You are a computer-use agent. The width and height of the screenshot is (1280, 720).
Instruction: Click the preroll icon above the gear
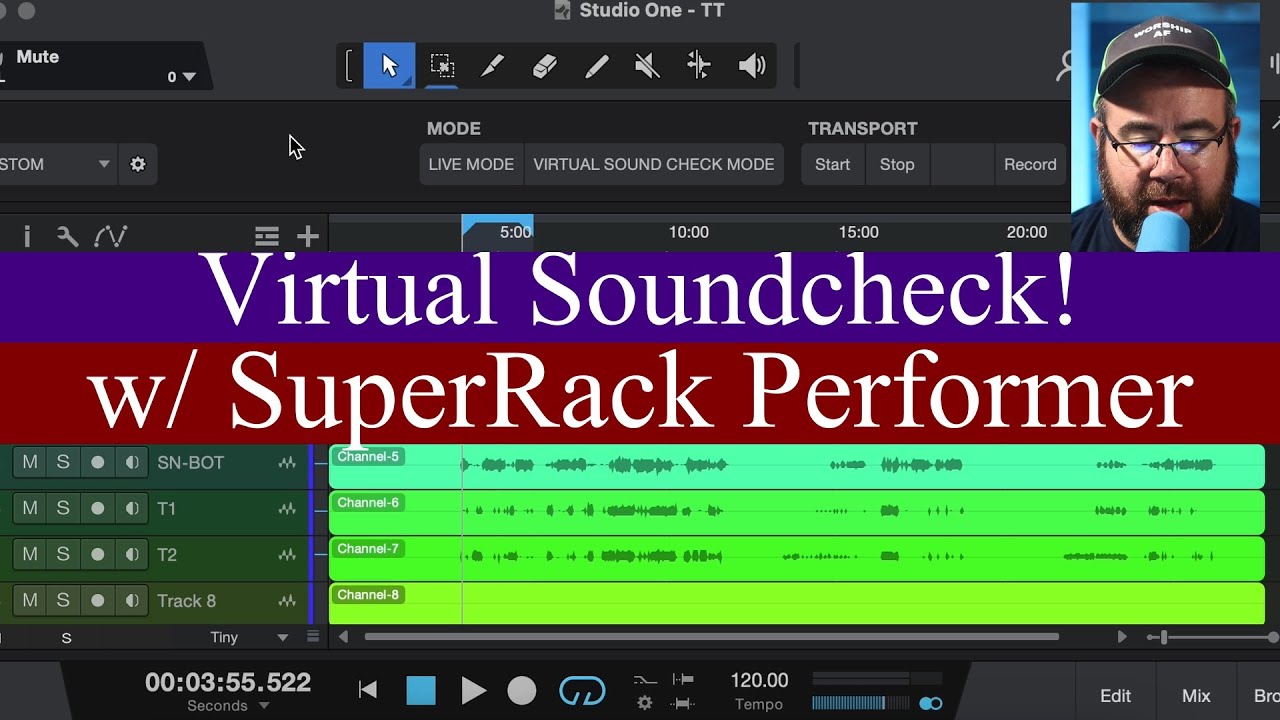coord(645,680)
